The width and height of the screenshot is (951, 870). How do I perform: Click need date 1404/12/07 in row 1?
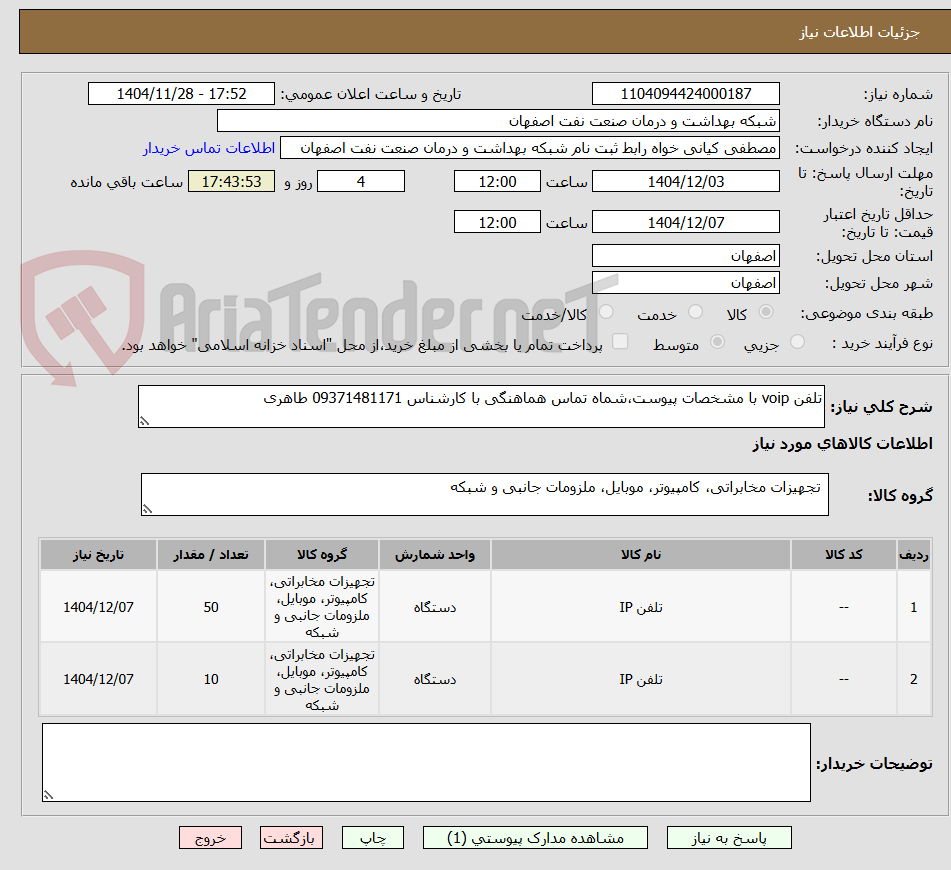pyautogui.click(x=98, y=607)
